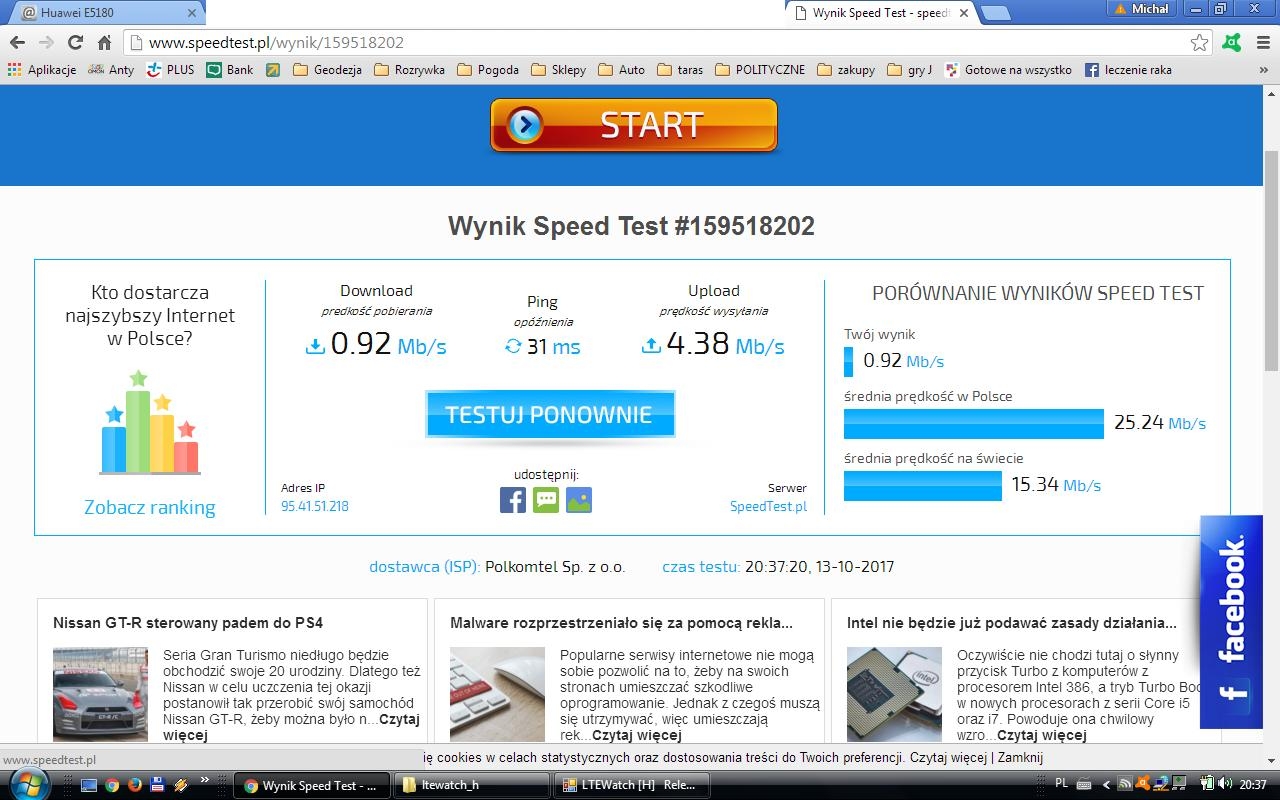The width and height of the screenshot is (1280, 800).
Task: Open the browser home page icon
Action: [104, 43]
